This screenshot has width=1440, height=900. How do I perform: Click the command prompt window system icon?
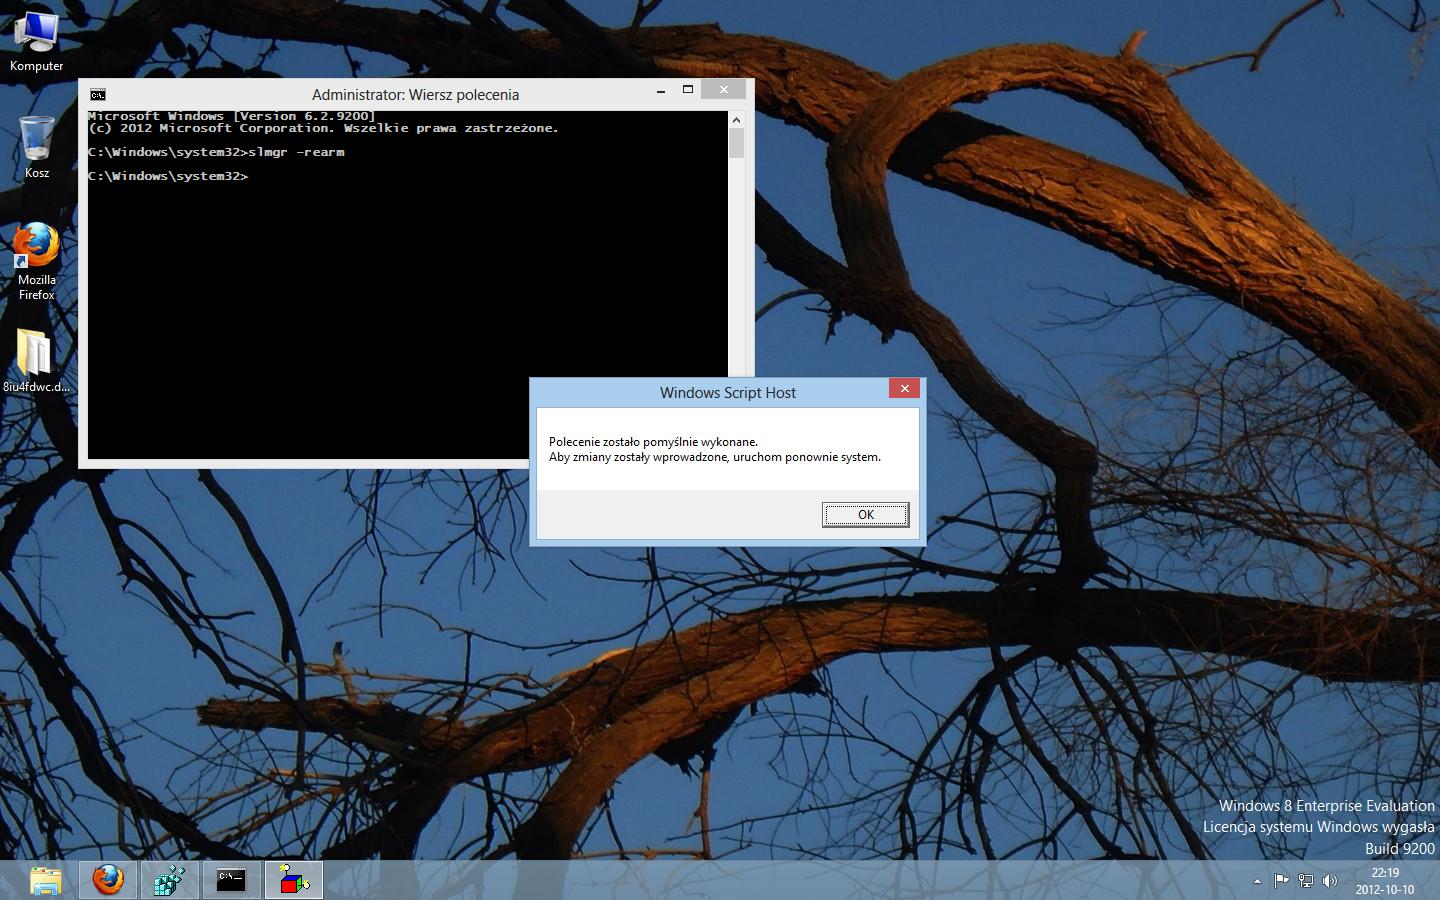[98, 95]
